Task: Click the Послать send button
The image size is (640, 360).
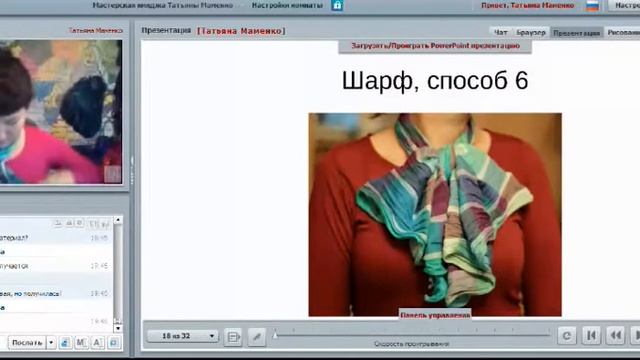Action: (x=27, y=343)
